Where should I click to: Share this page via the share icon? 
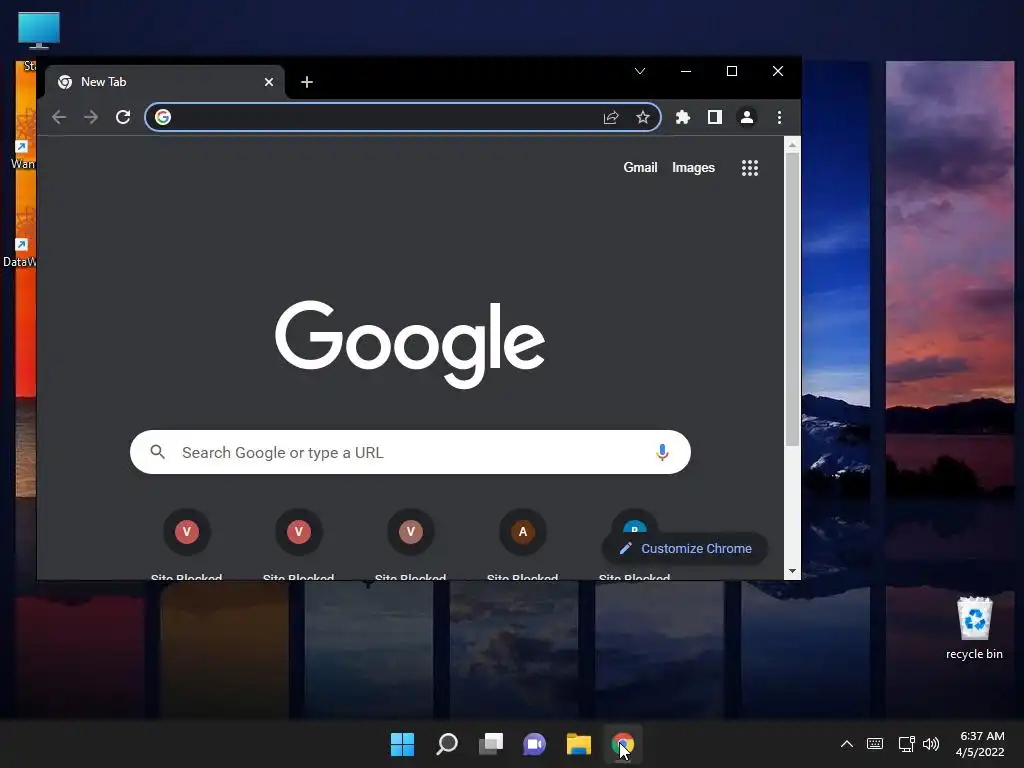[611, 118]
